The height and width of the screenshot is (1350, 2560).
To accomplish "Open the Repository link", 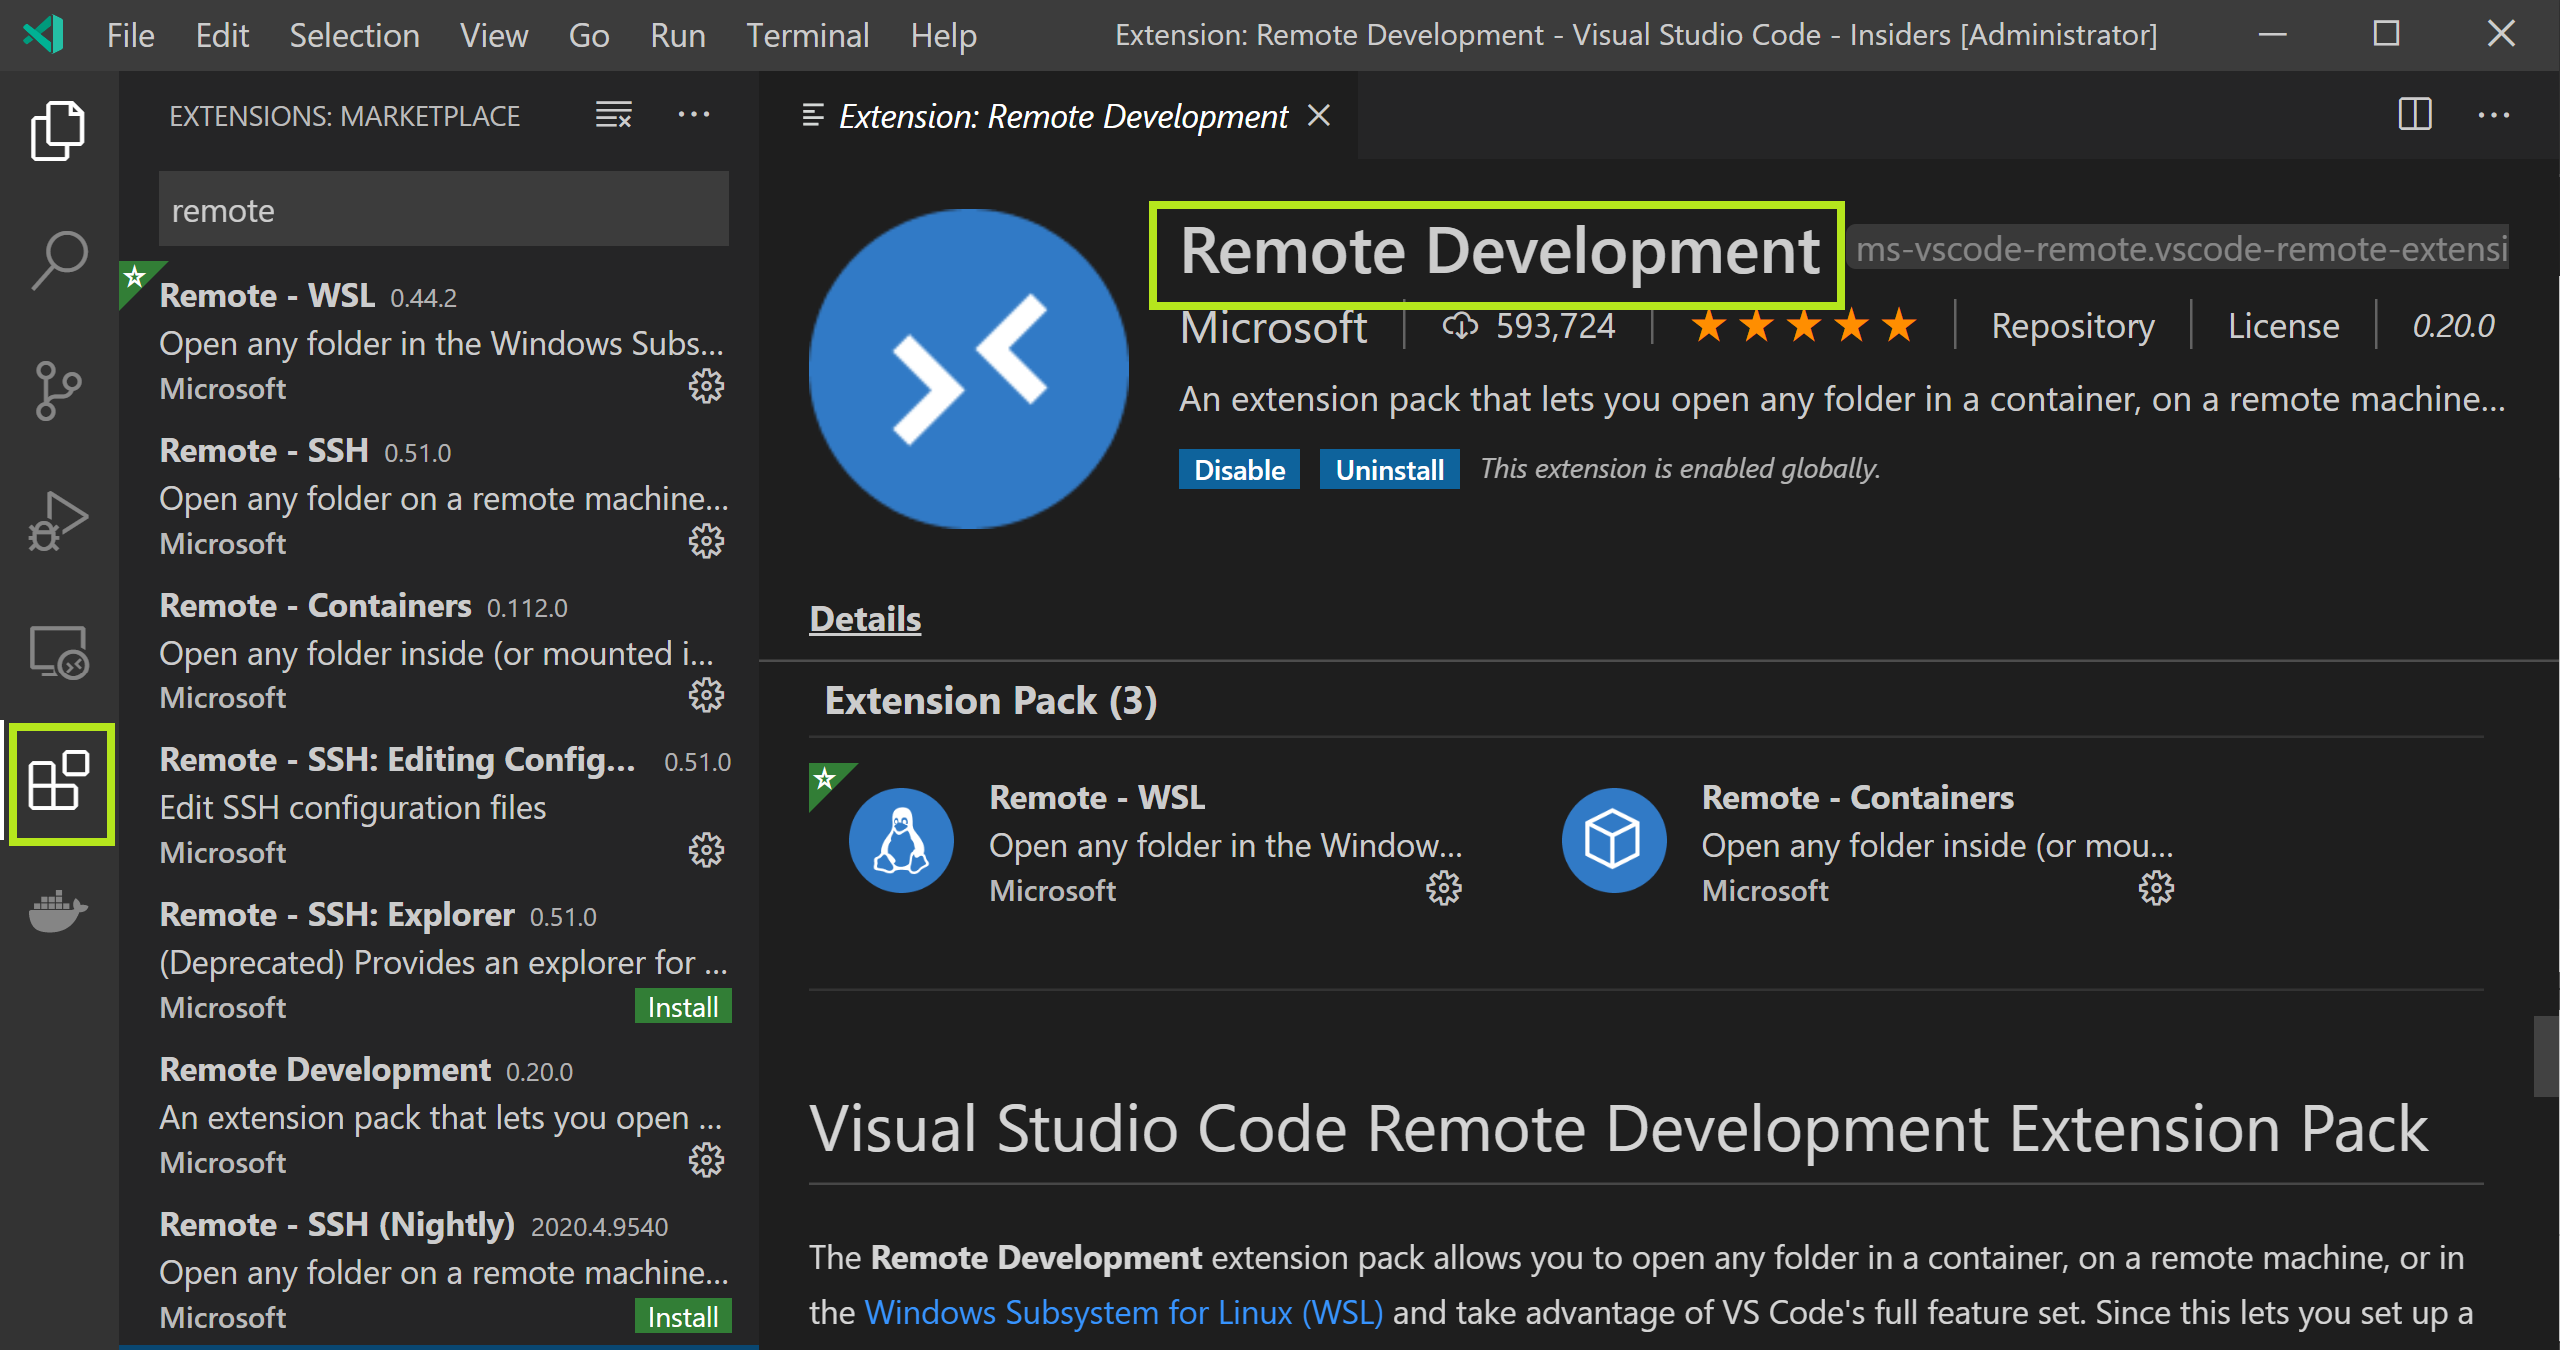I will point(2073,326).
